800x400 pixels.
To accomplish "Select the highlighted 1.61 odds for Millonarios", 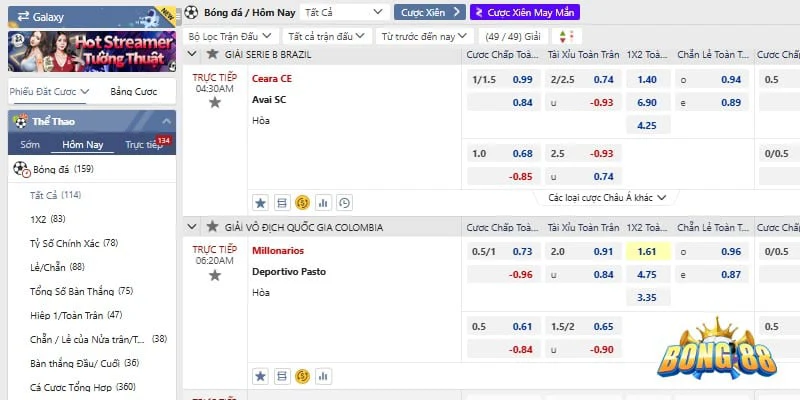I will [x=646, y=251].
